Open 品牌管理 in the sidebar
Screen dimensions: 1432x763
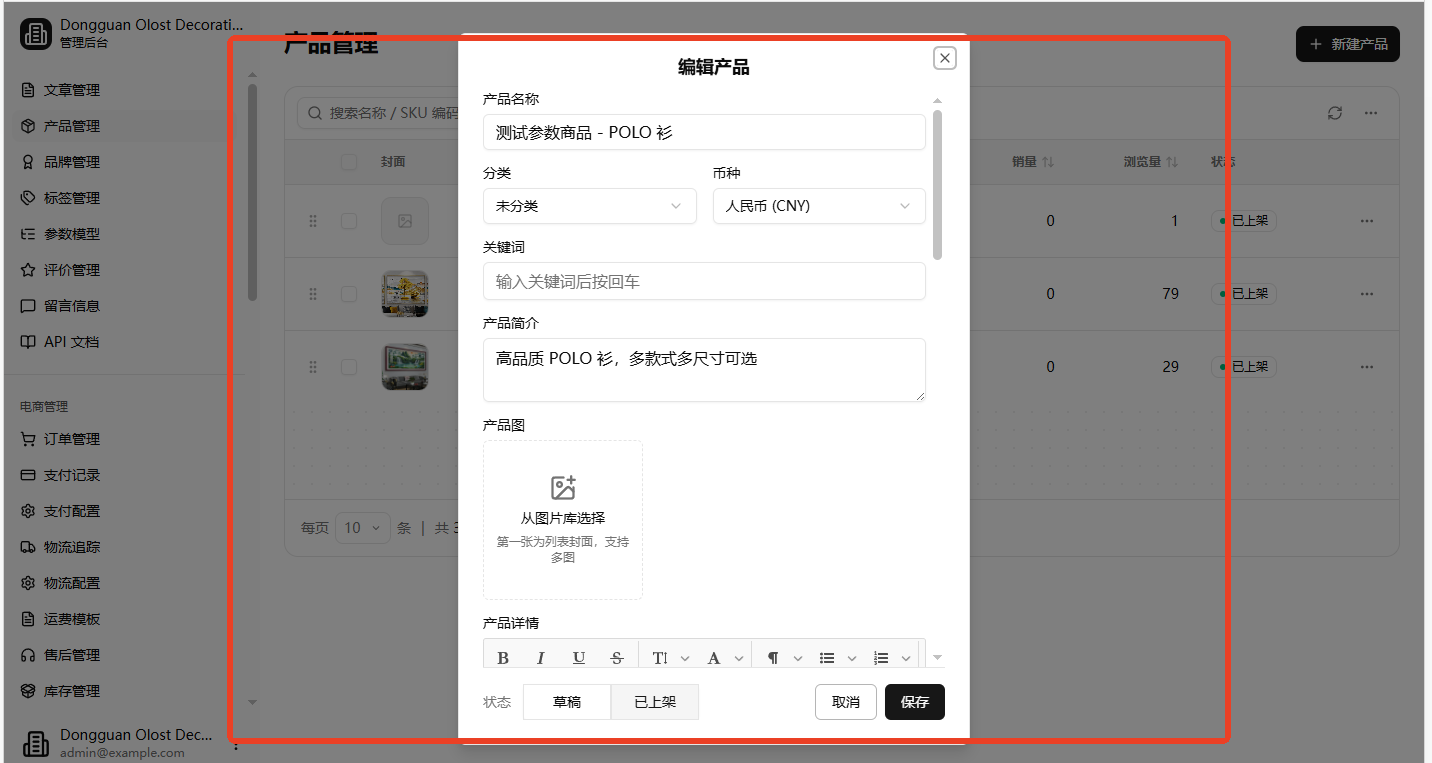click(x=72, y=162)
